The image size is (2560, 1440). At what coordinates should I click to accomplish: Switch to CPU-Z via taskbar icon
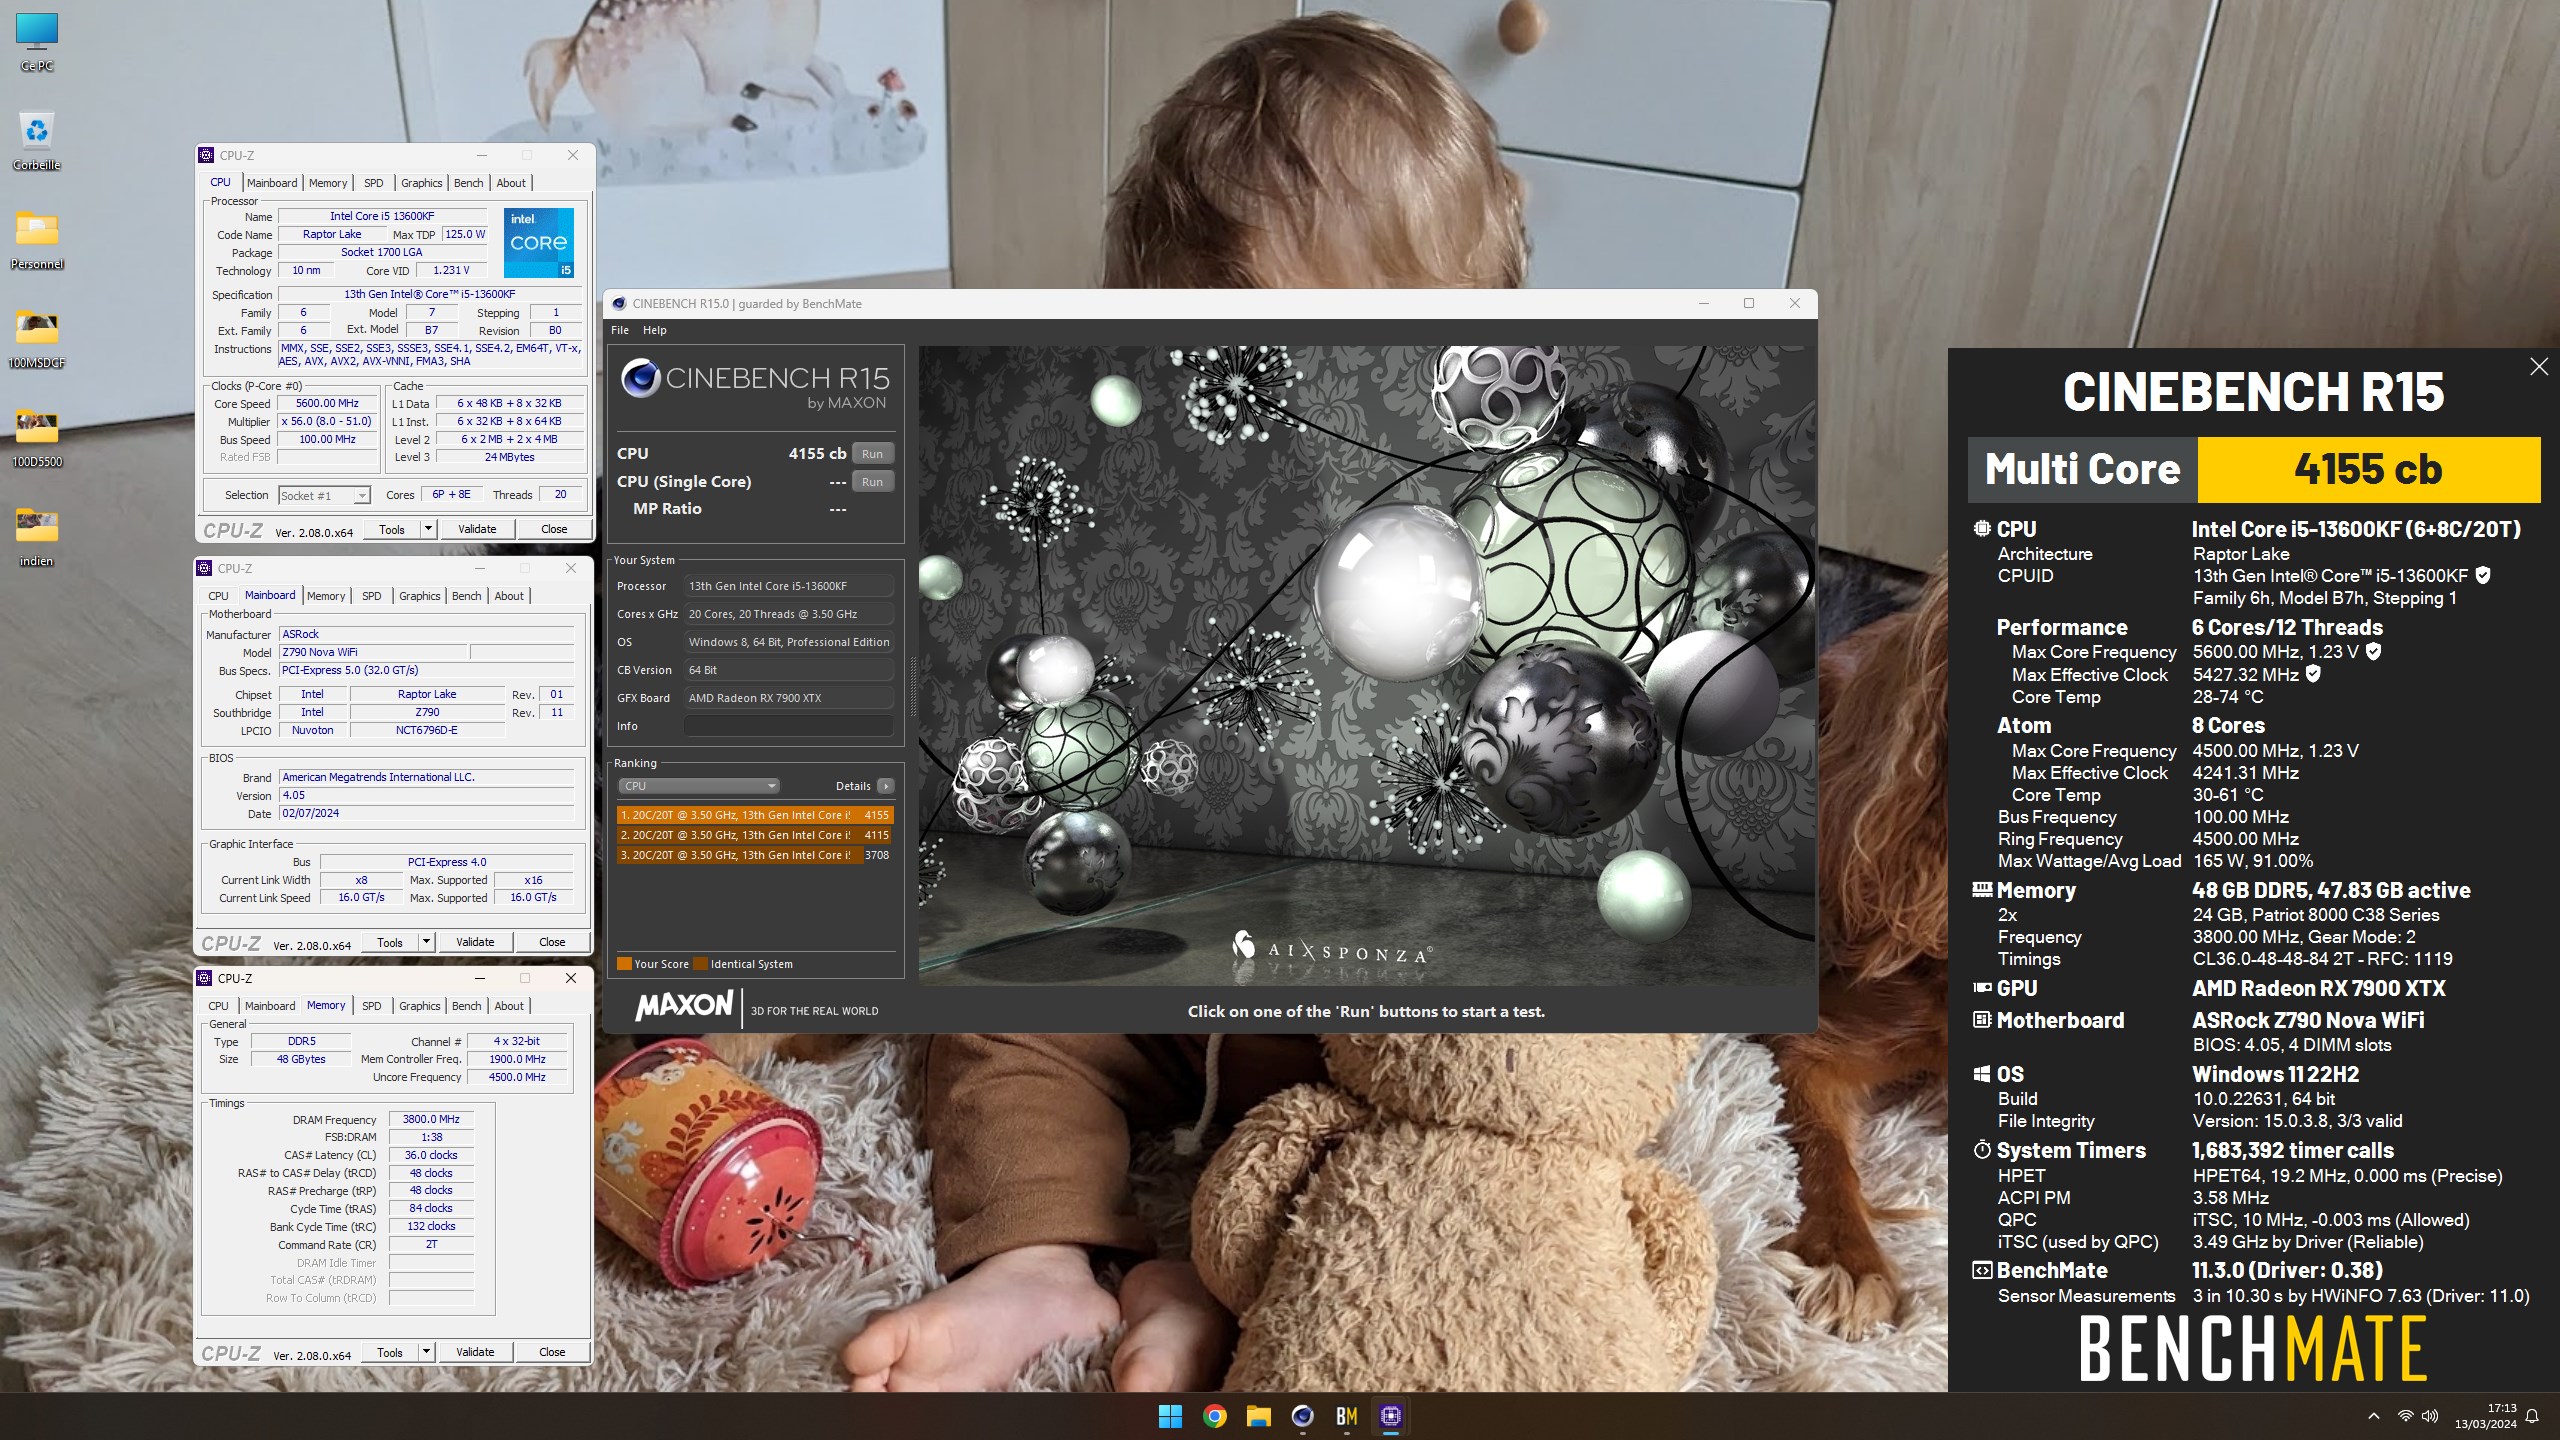(x=1390, y=1416)
